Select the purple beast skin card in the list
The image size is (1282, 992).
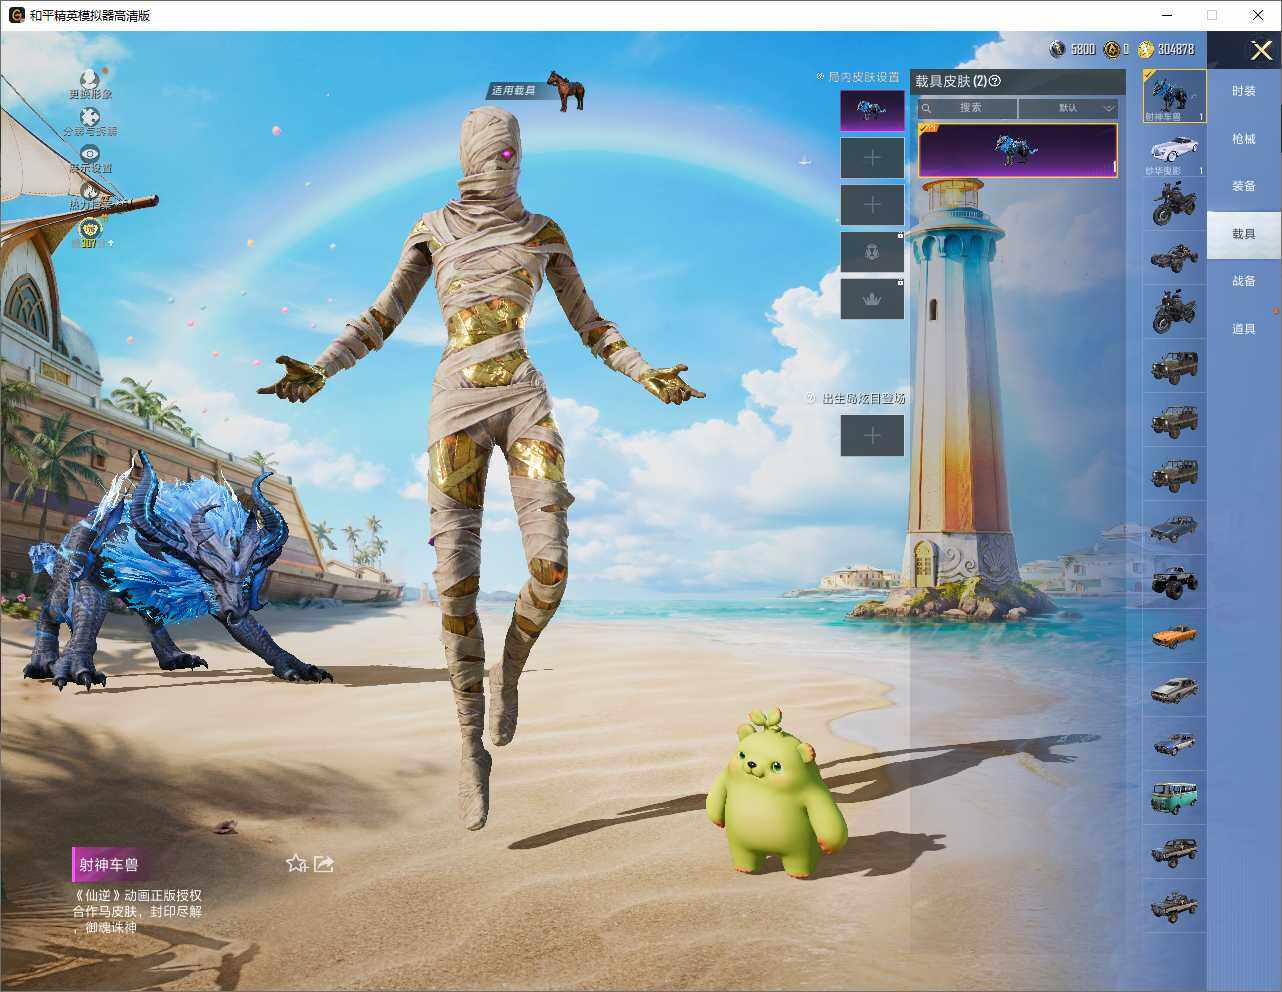click(1017, 150)
